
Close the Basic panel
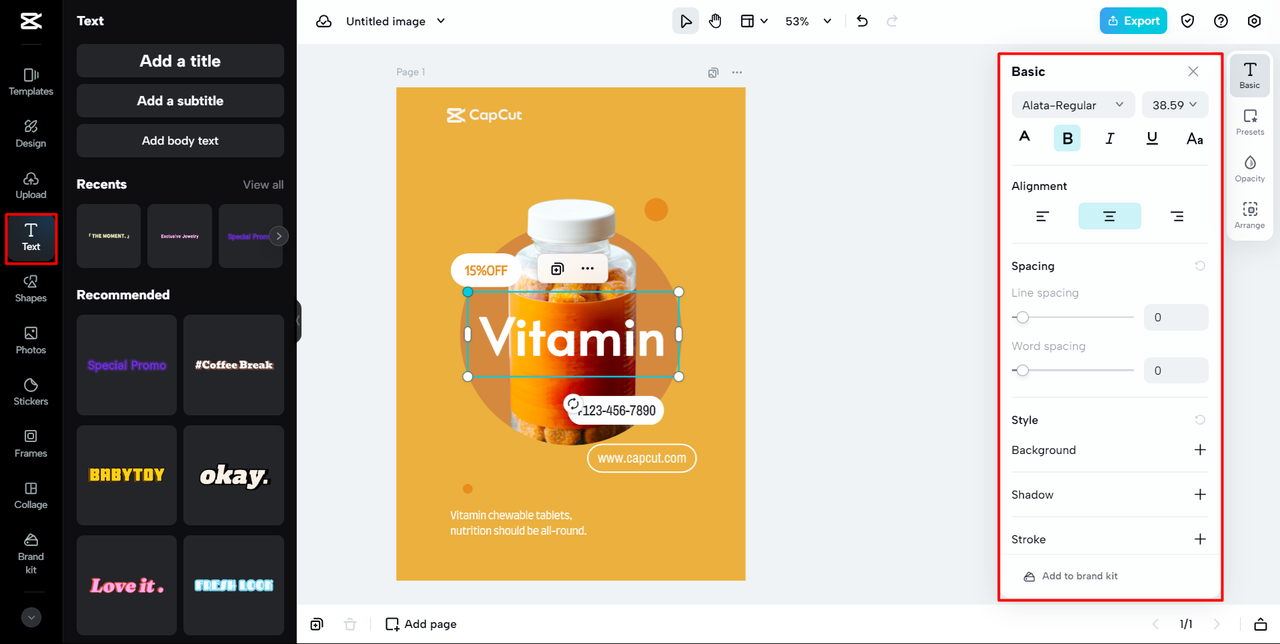click(x=1193, y=71)
